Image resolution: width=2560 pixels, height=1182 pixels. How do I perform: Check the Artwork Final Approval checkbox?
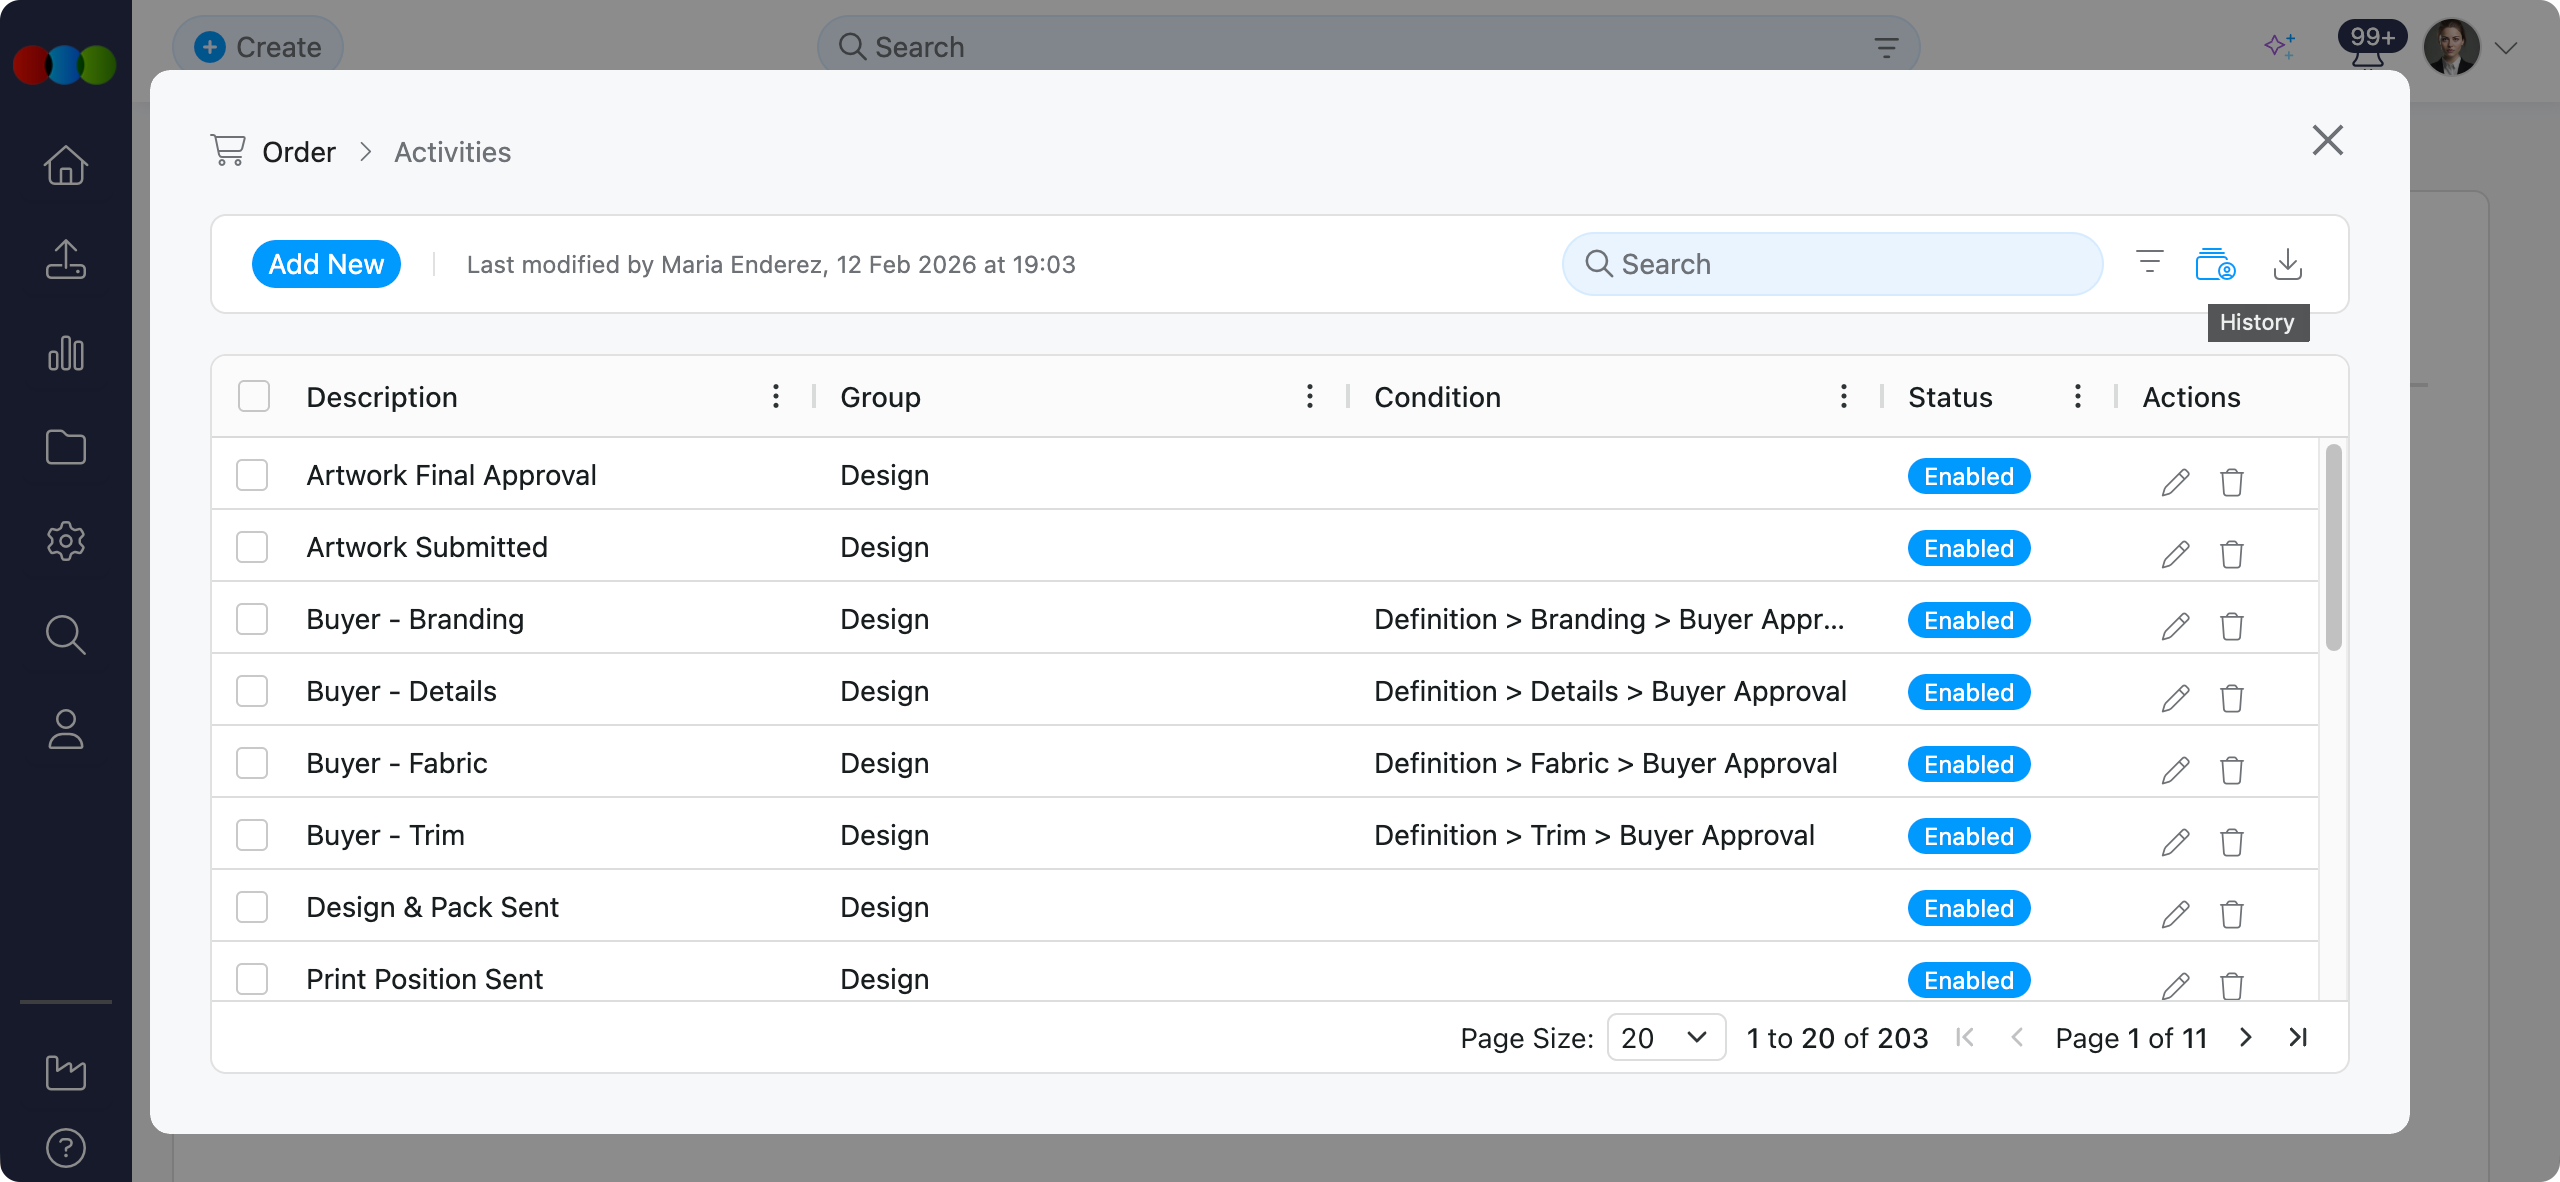coord(252,475)
